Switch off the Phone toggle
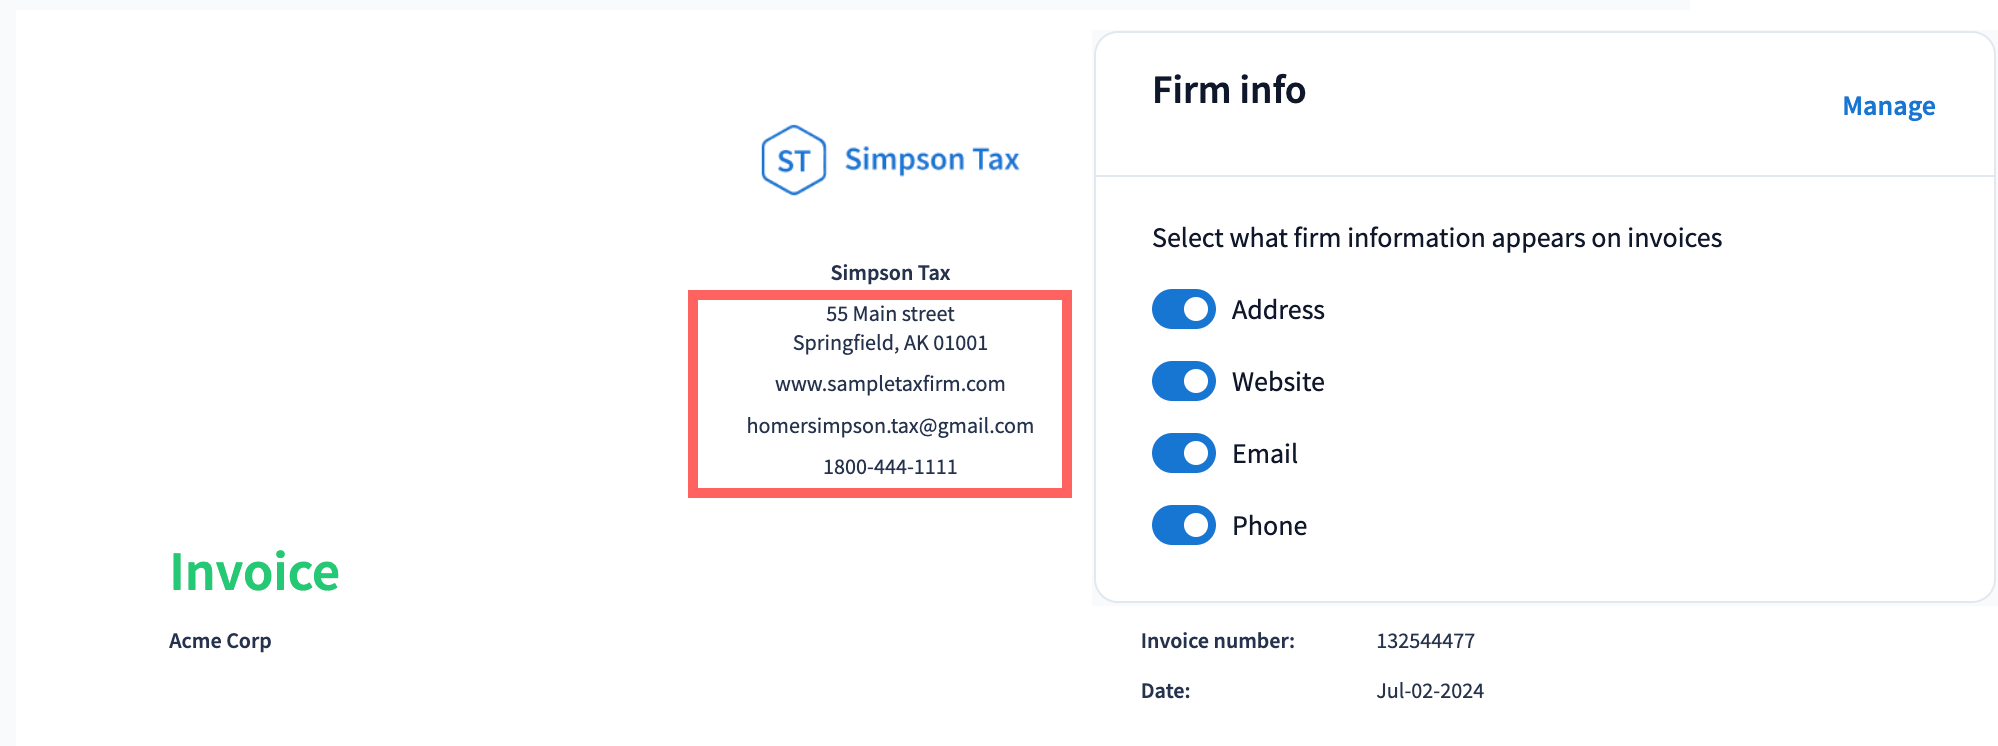 [x=1183, y=526]
